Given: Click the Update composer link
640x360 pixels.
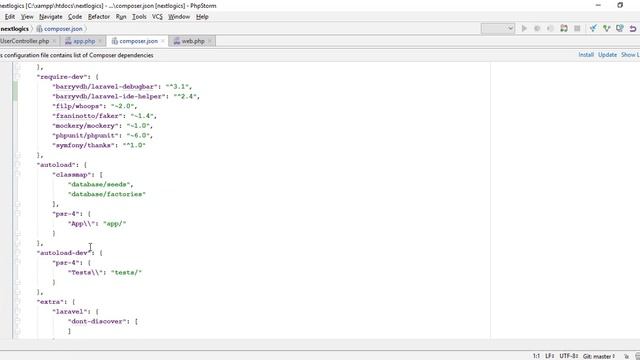Looking at the screenshot, I should coord(607,55).
